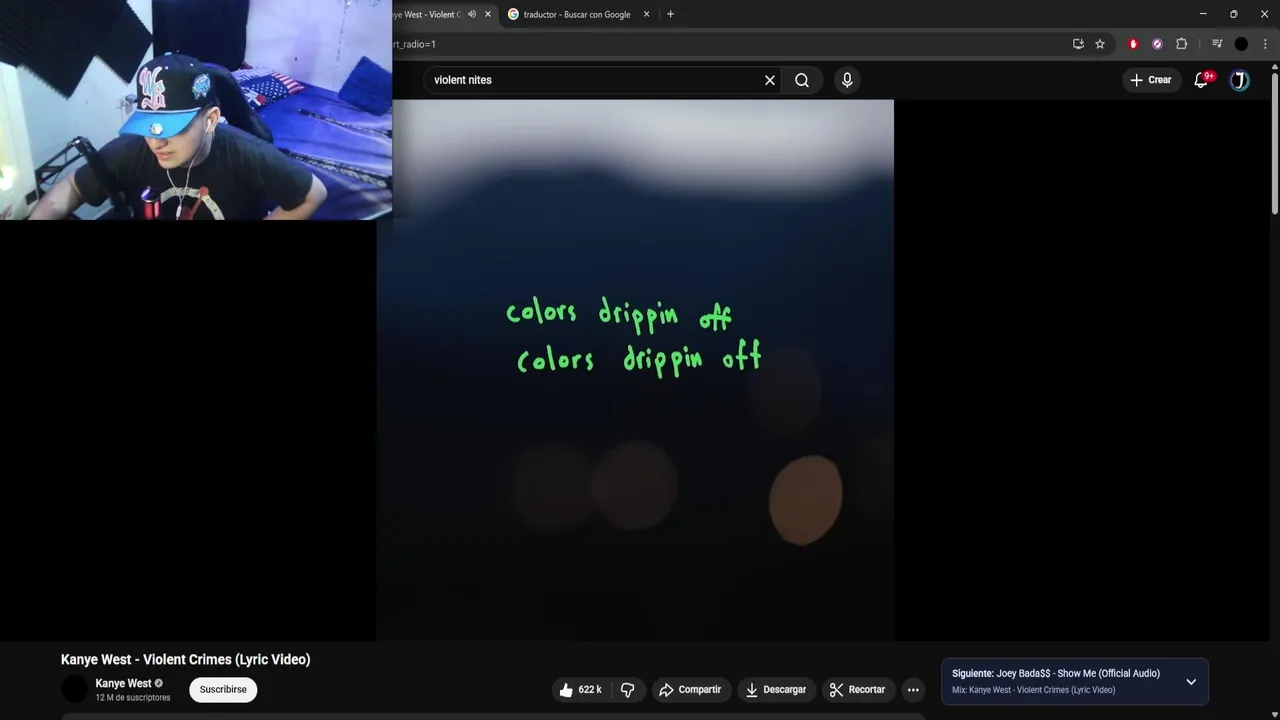Clear the YouTube search box text
This screenshot has width=1280, height=720.
coord(770,80)
